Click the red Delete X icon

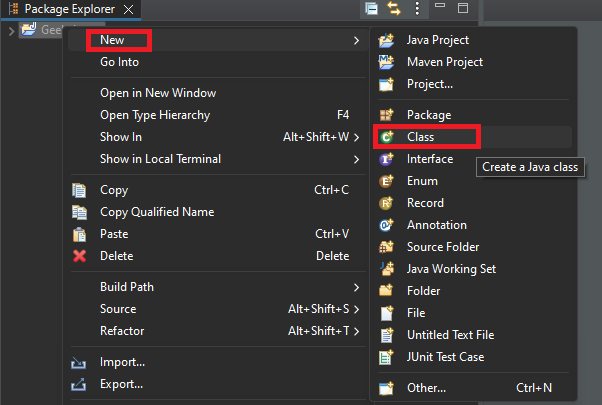coord(79,256)
